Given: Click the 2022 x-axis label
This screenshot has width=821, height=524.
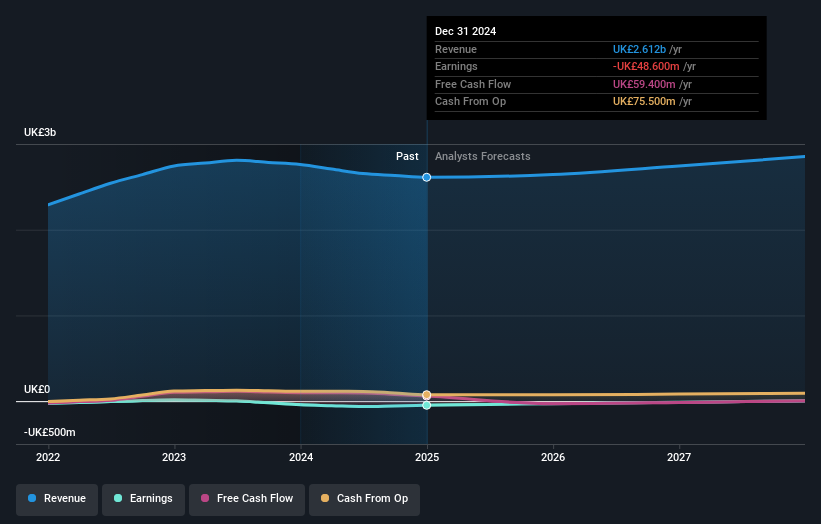Looking at the screenshot, I should click(x=48, y=458).
